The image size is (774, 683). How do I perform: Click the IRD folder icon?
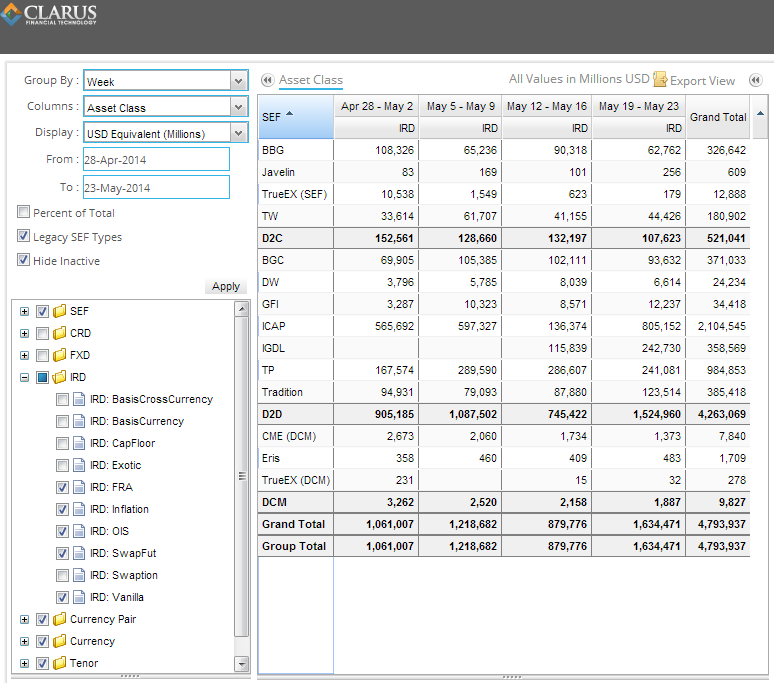(59, 377)
